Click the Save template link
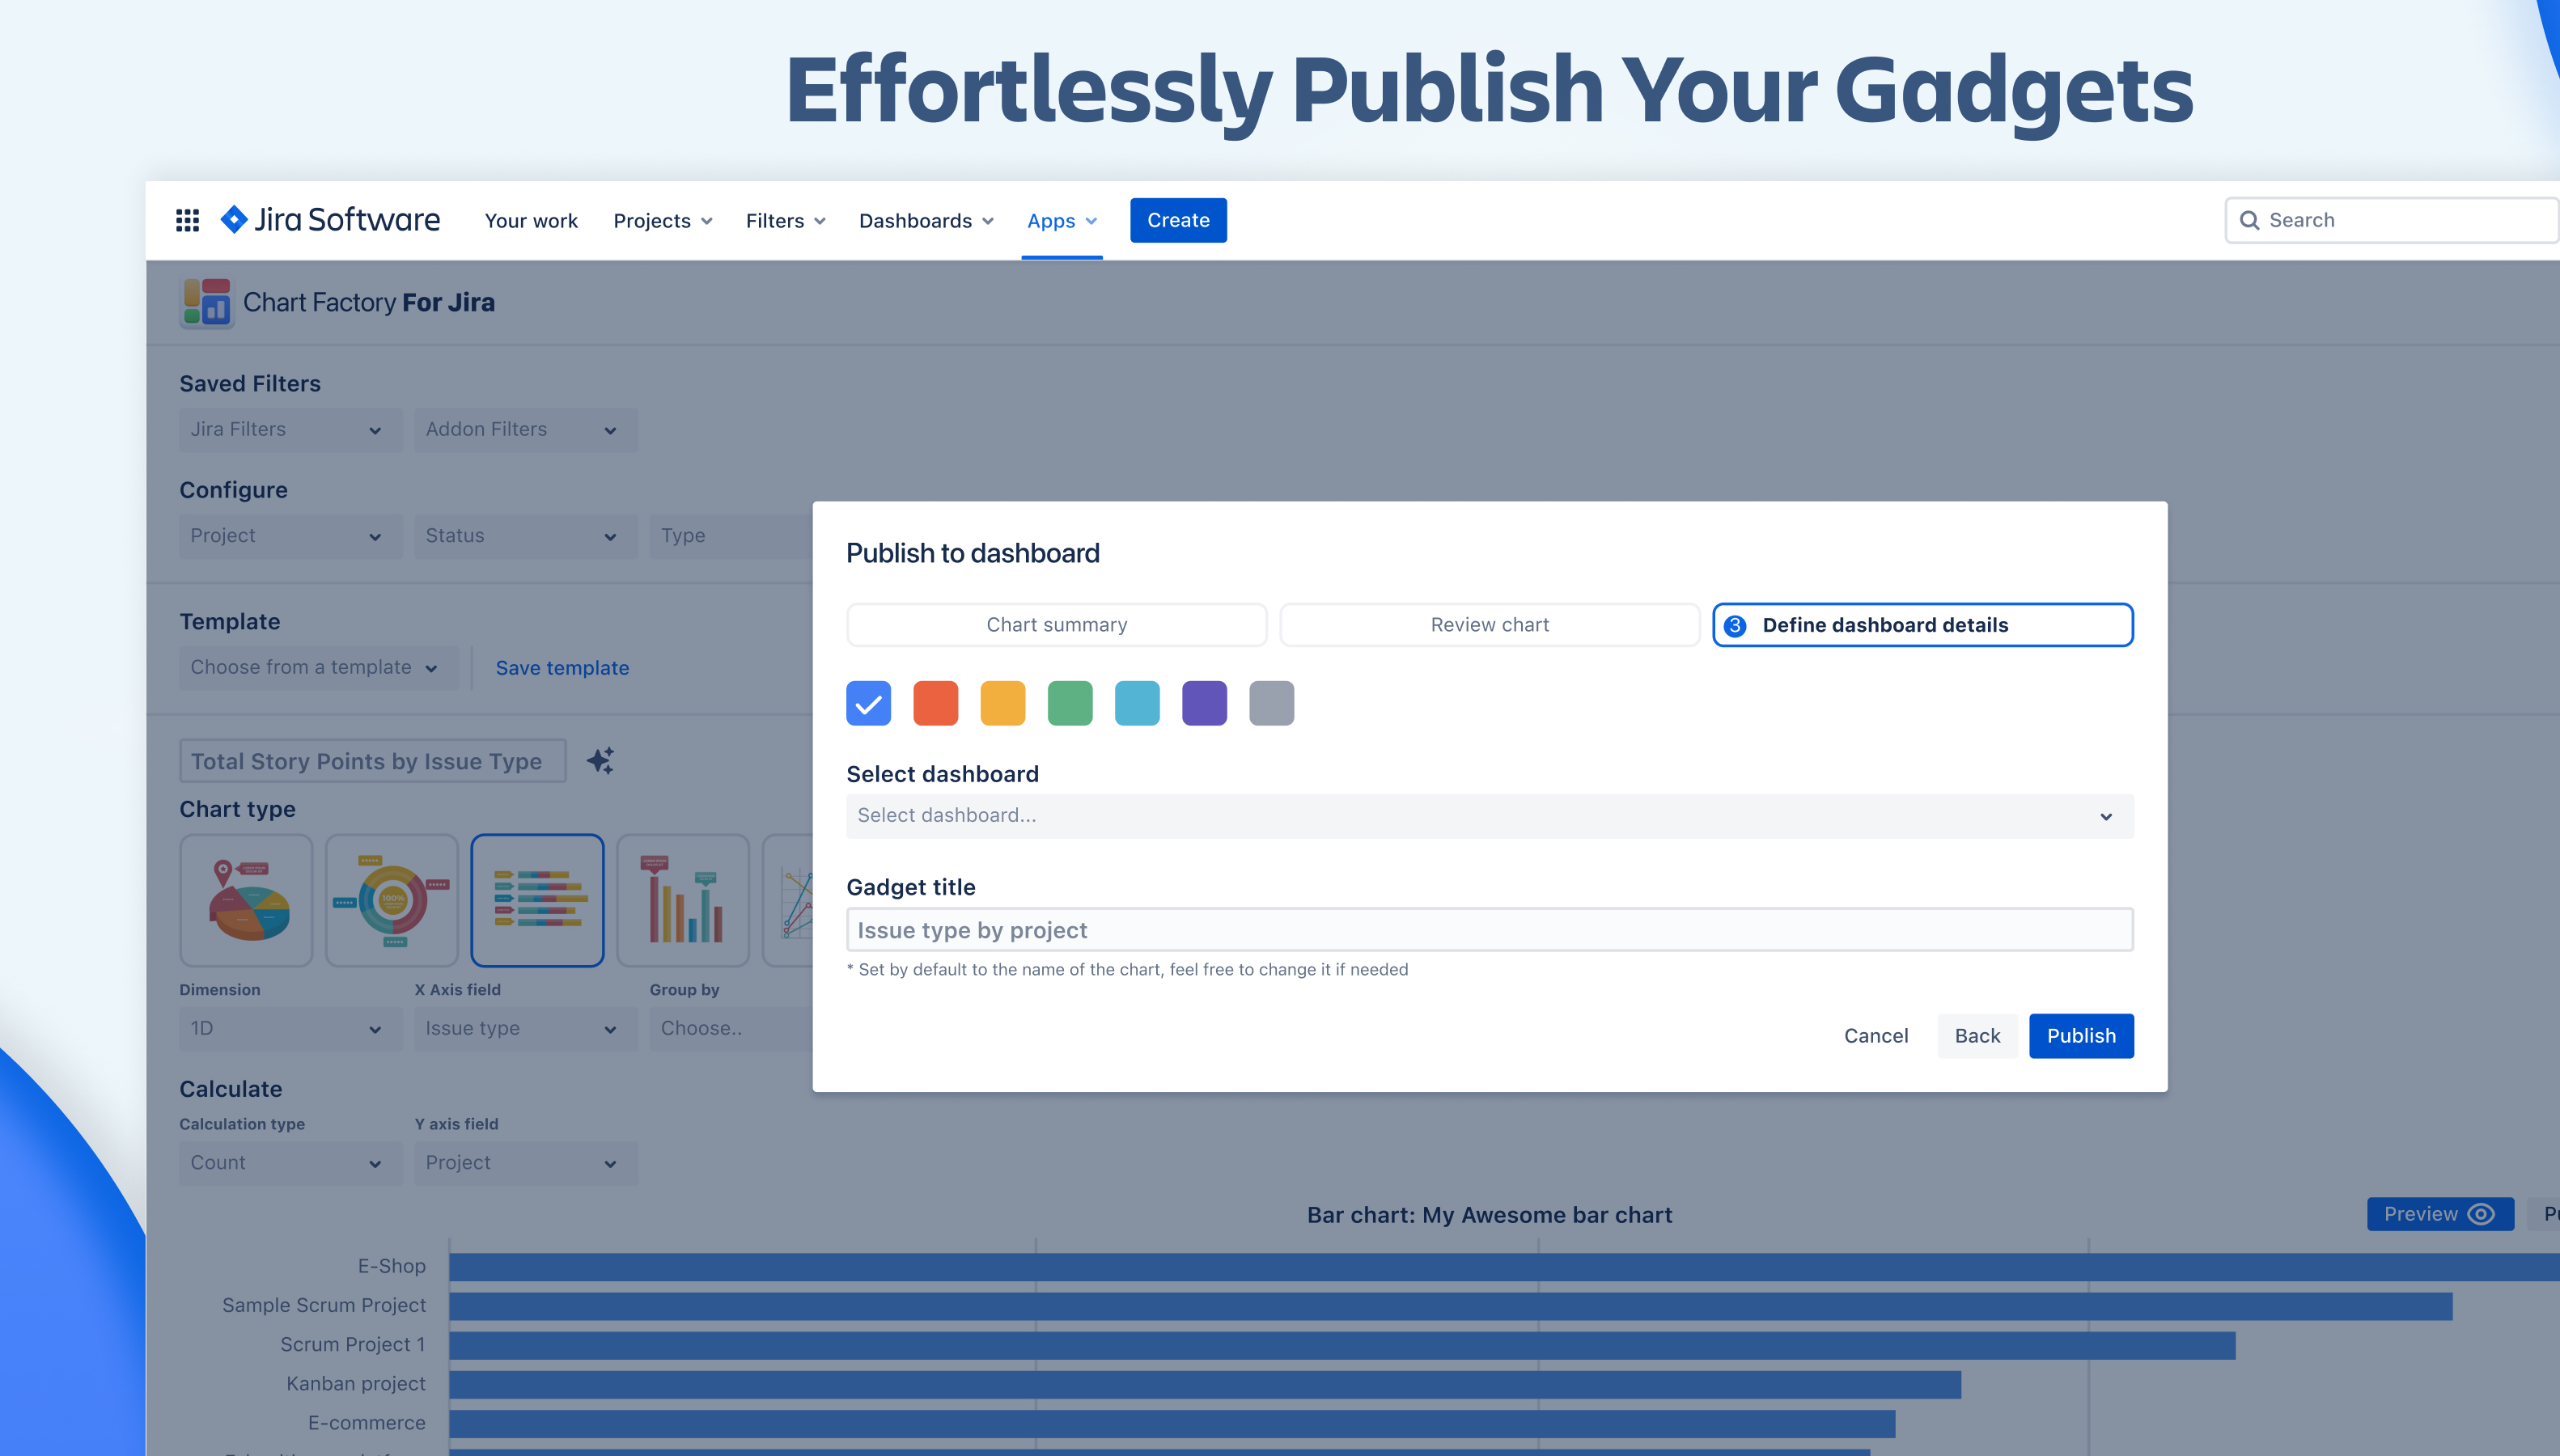This screenshot has height=1456, width=2560. 562,668
